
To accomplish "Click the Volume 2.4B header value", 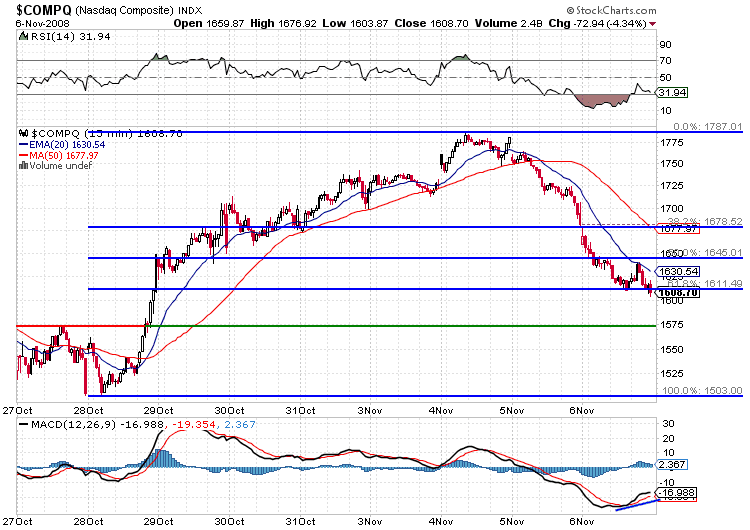I will tap(507, 23).
